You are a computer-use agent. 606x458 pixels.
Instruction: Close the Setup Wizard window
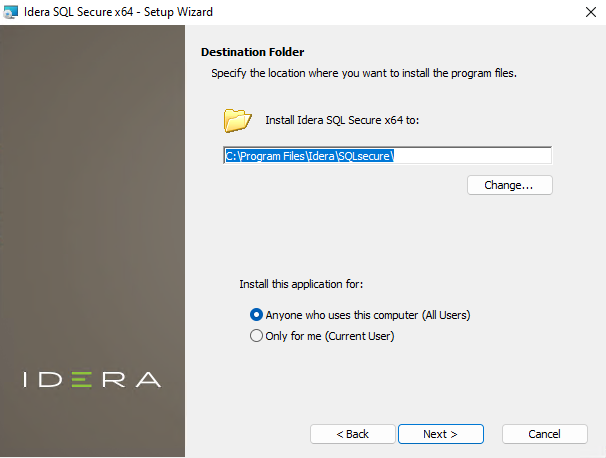coord(584,11)
